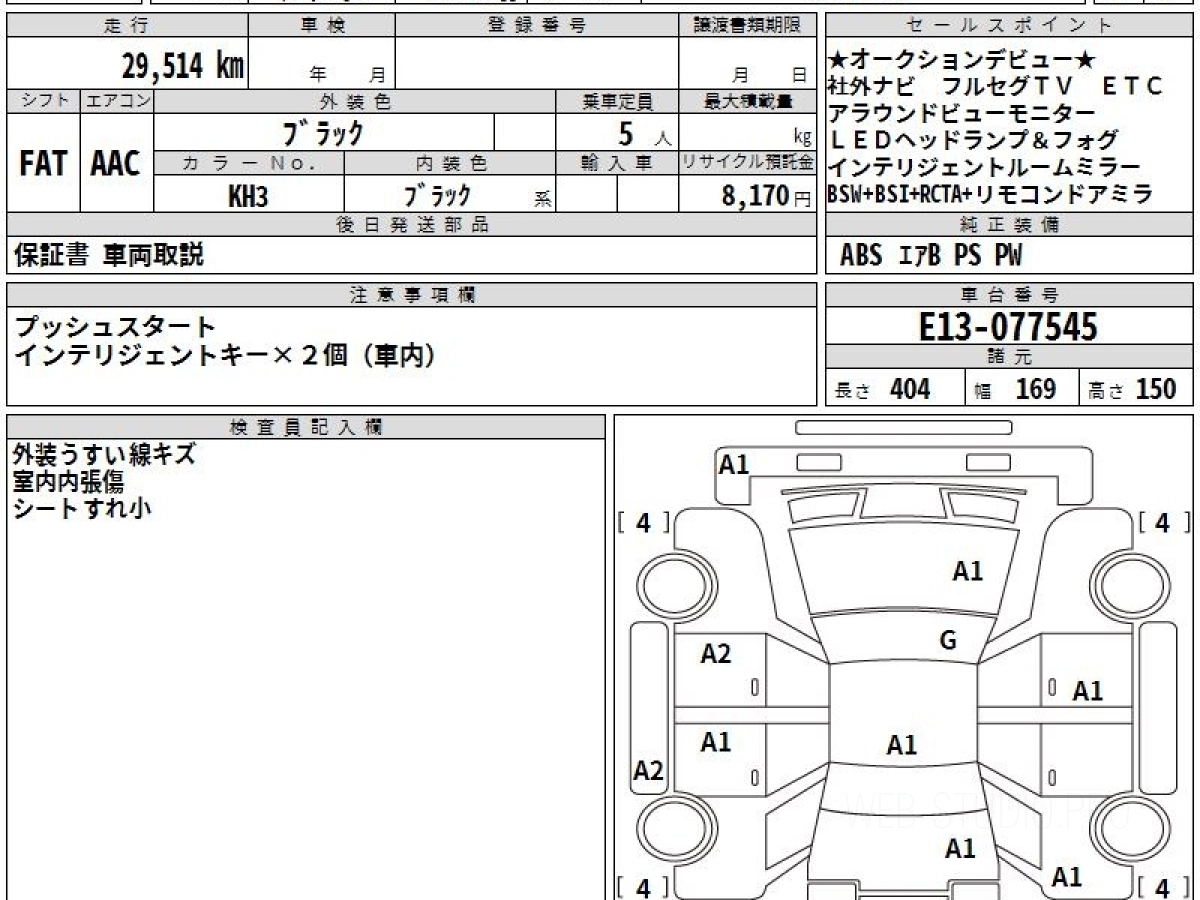This screenshot has height=900, width=1200.
Task: Click the chassis number E13-077545
Action: [x=1008, y=327]
